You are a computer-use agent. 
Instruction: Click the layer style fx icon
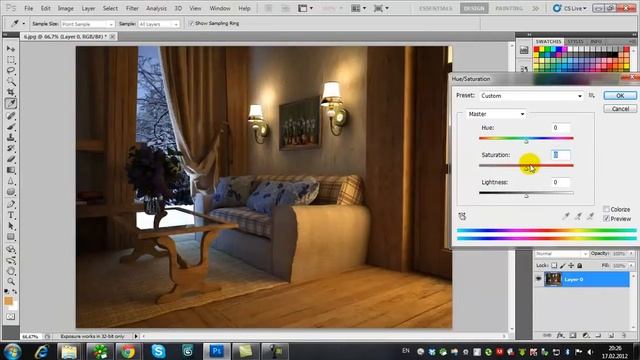pyautogui.click(x=560, y=335)
